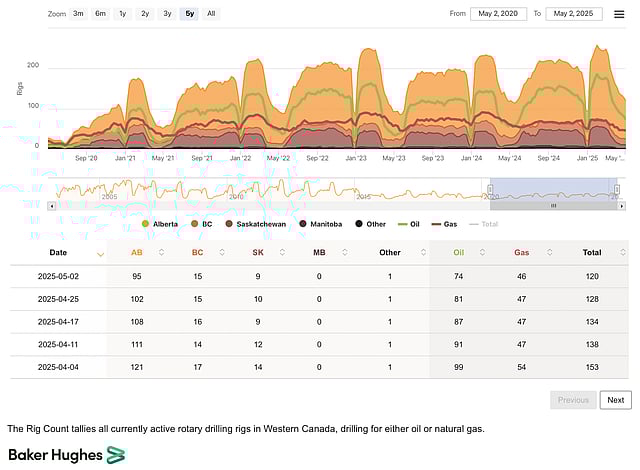Click the Baker Hughes logo
This screenshot has height=470, width=640.
point(67,455)
